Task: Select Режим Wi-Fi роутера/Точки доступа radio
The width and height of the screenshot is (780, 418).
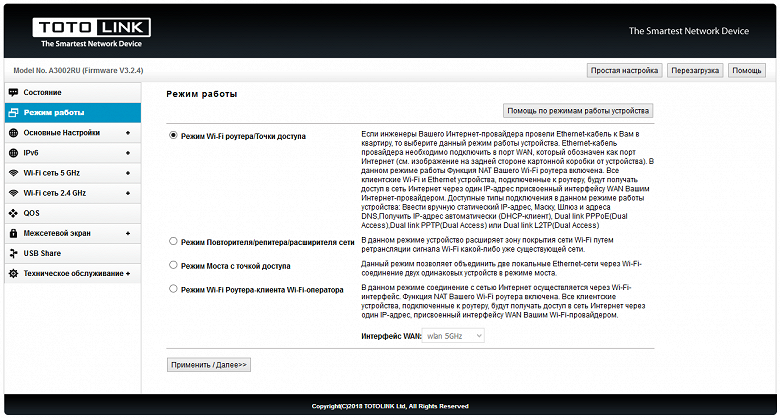Action: coord(173,135)
